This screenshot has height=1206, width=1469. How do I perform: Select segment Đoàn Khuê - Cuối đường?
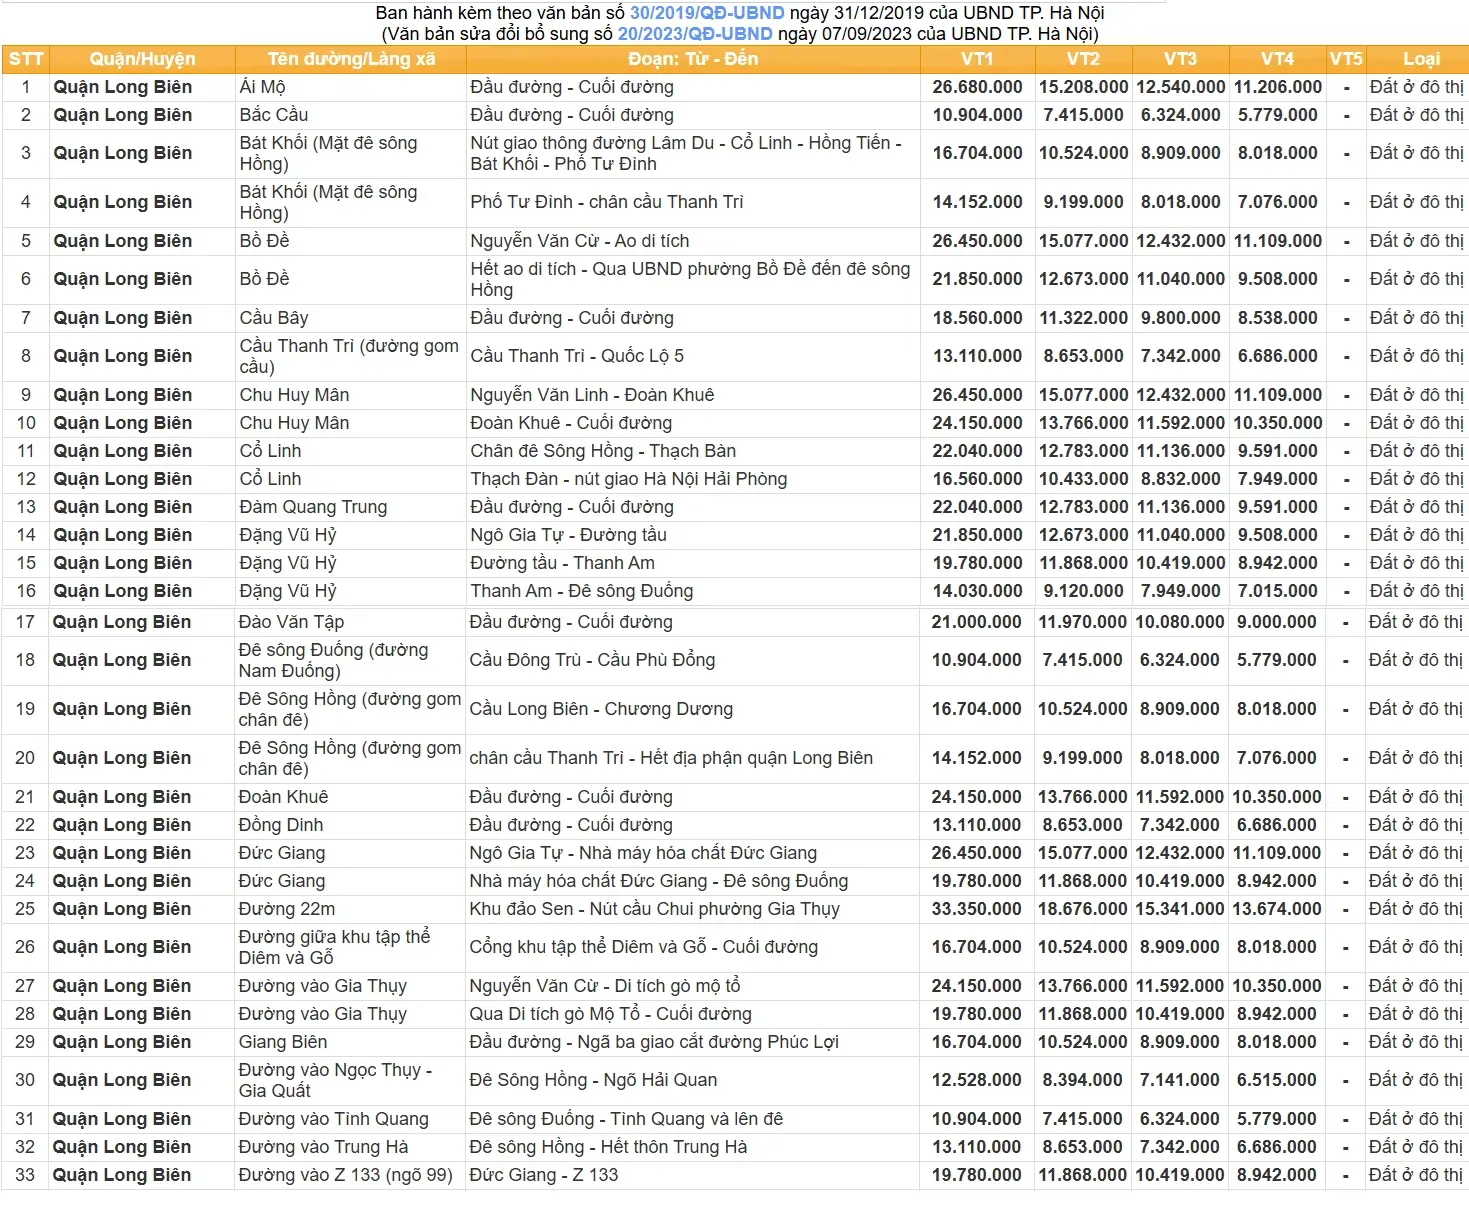pos(571,423)
